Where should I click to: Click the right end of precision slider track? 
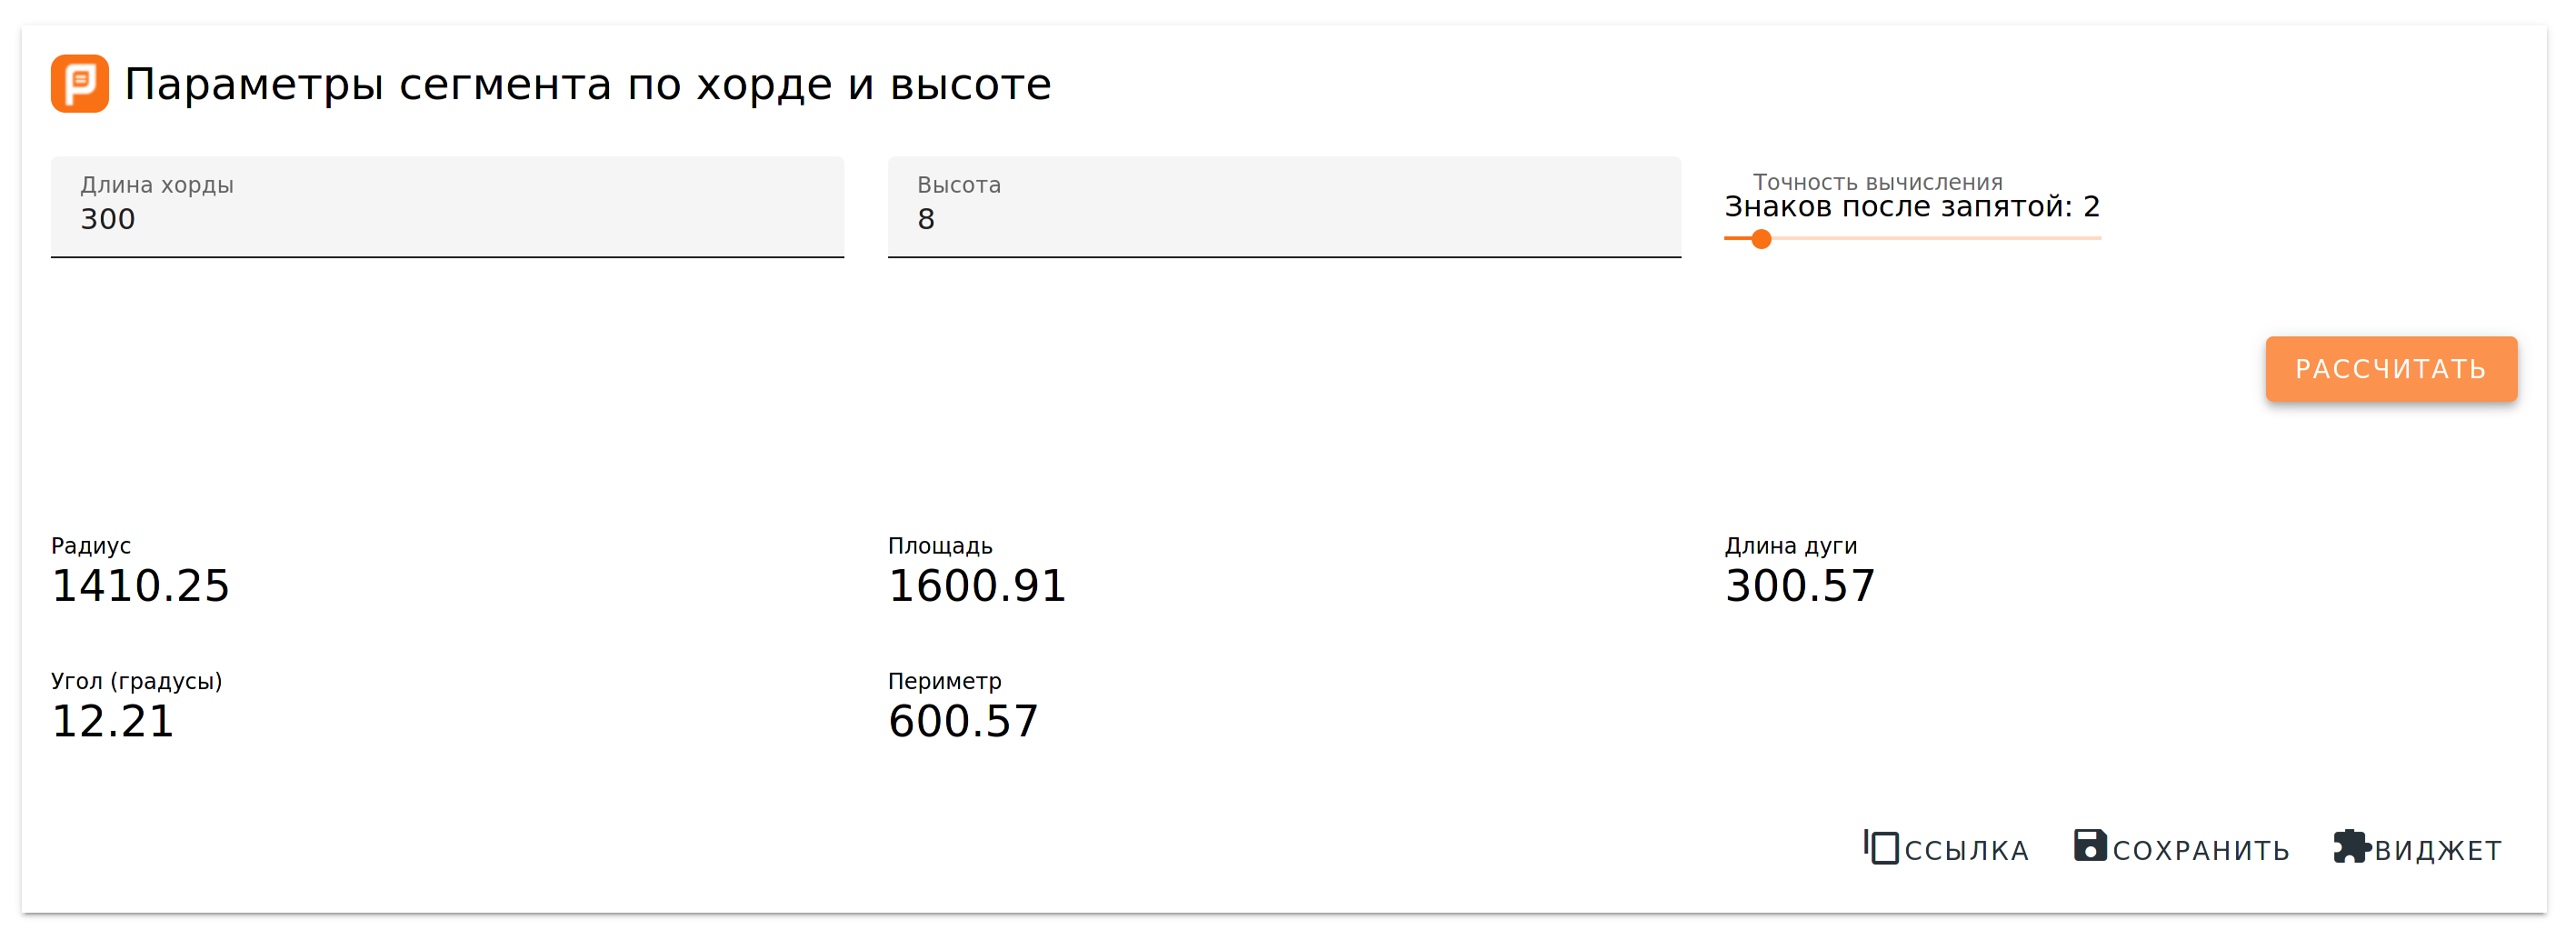coord(2098,239)
